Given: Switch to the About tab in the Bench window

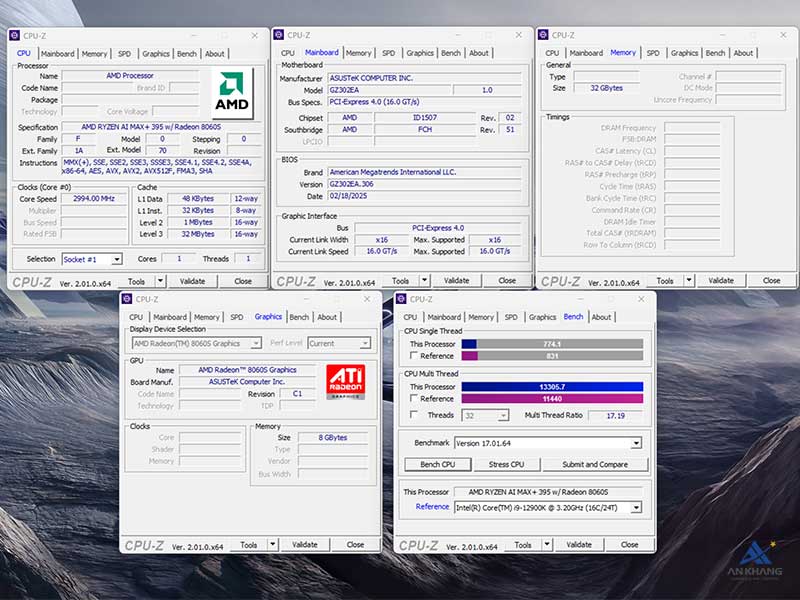Looking at the screenshot, I should (601, 317).
